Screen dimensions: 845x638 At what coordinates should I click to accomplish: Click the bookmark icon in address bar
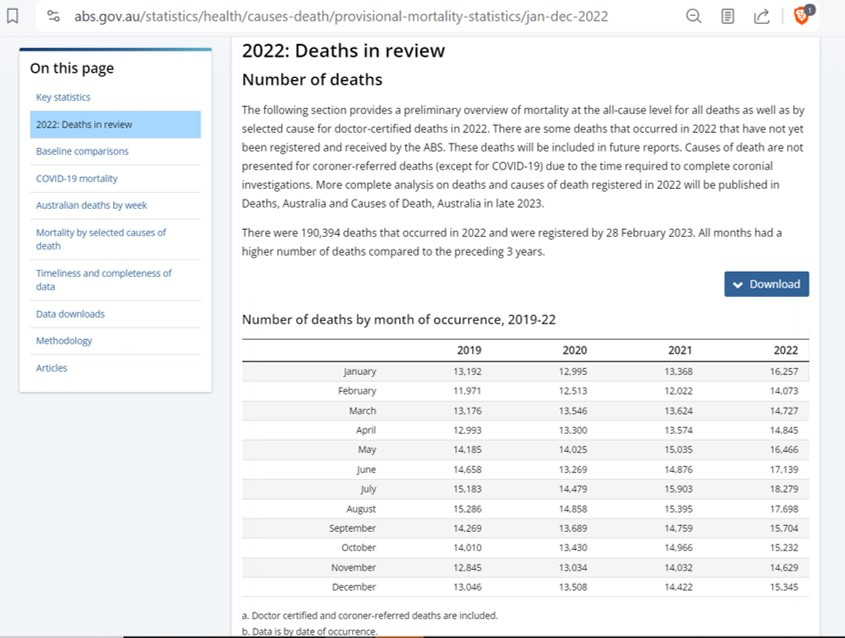[12, 16]
